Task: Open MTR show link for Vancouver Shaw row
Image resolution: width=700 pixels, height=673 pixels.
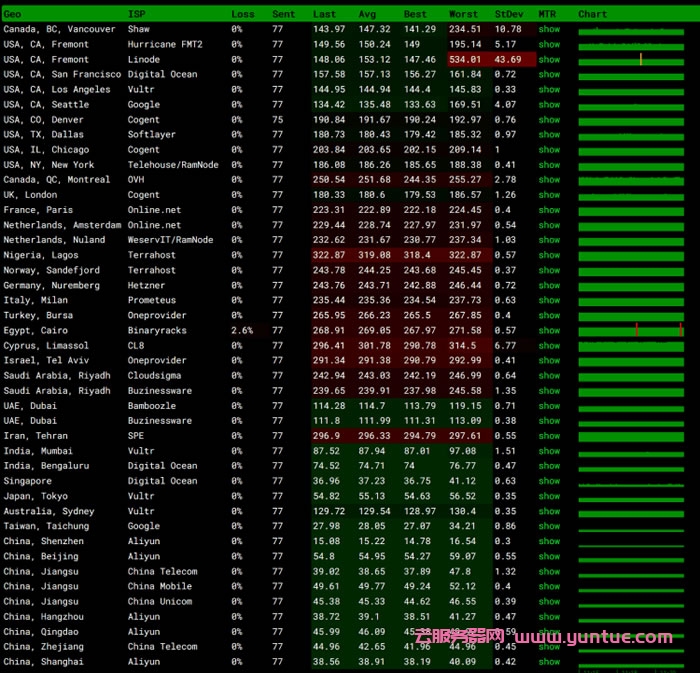Action: tap(549, 29)
